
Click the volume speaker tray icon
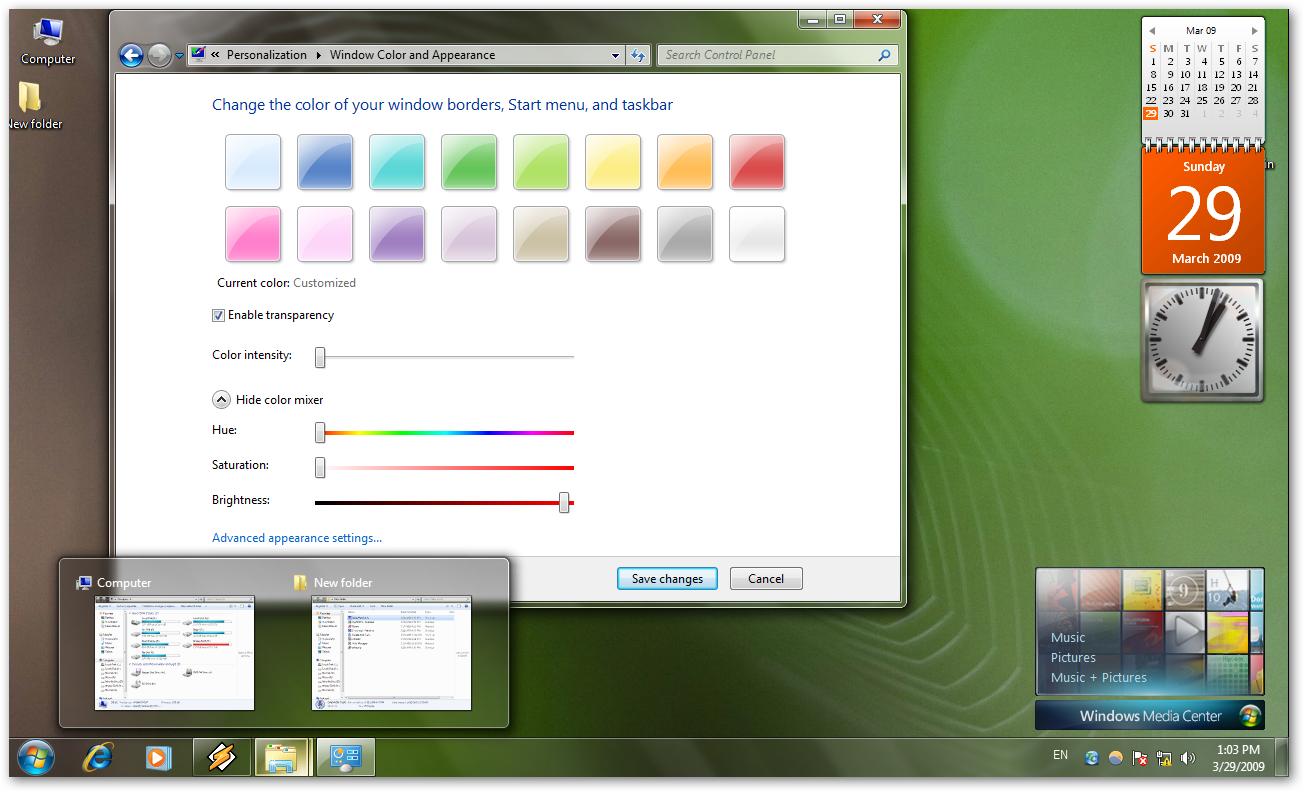tap(1188, 758)
